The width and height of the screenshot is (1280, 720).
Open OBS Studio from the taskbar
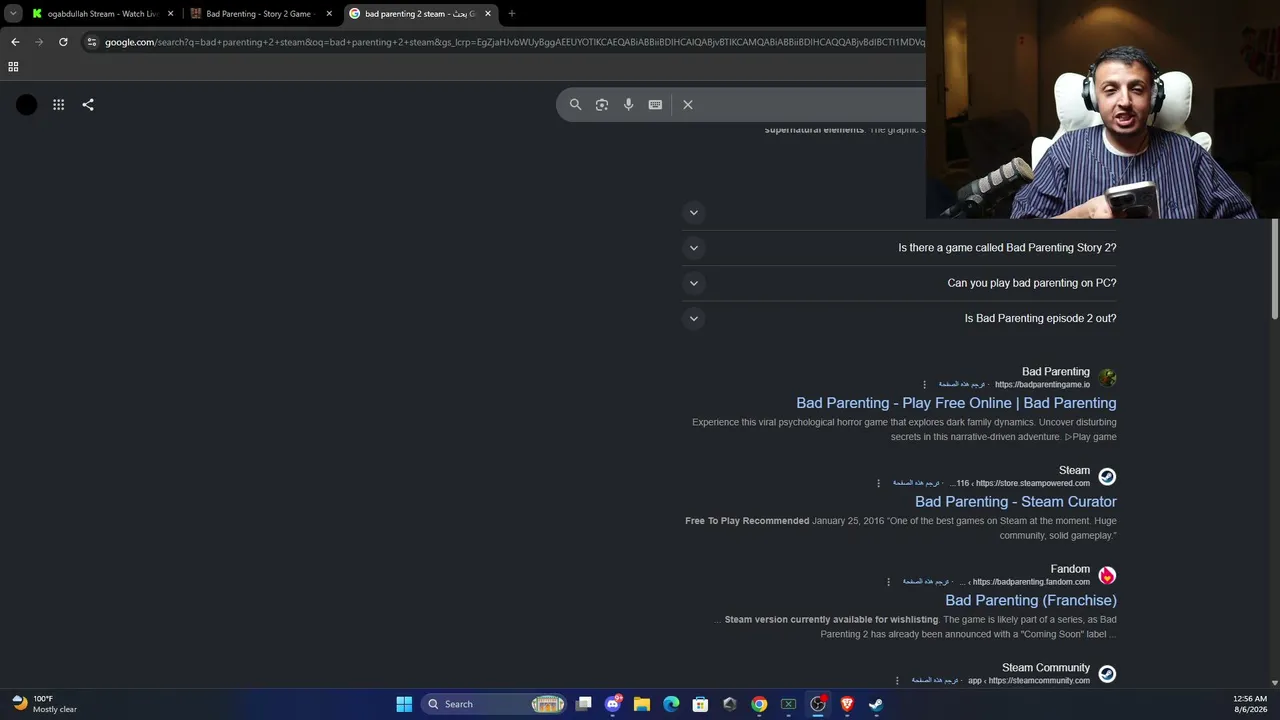click(818, 704)
